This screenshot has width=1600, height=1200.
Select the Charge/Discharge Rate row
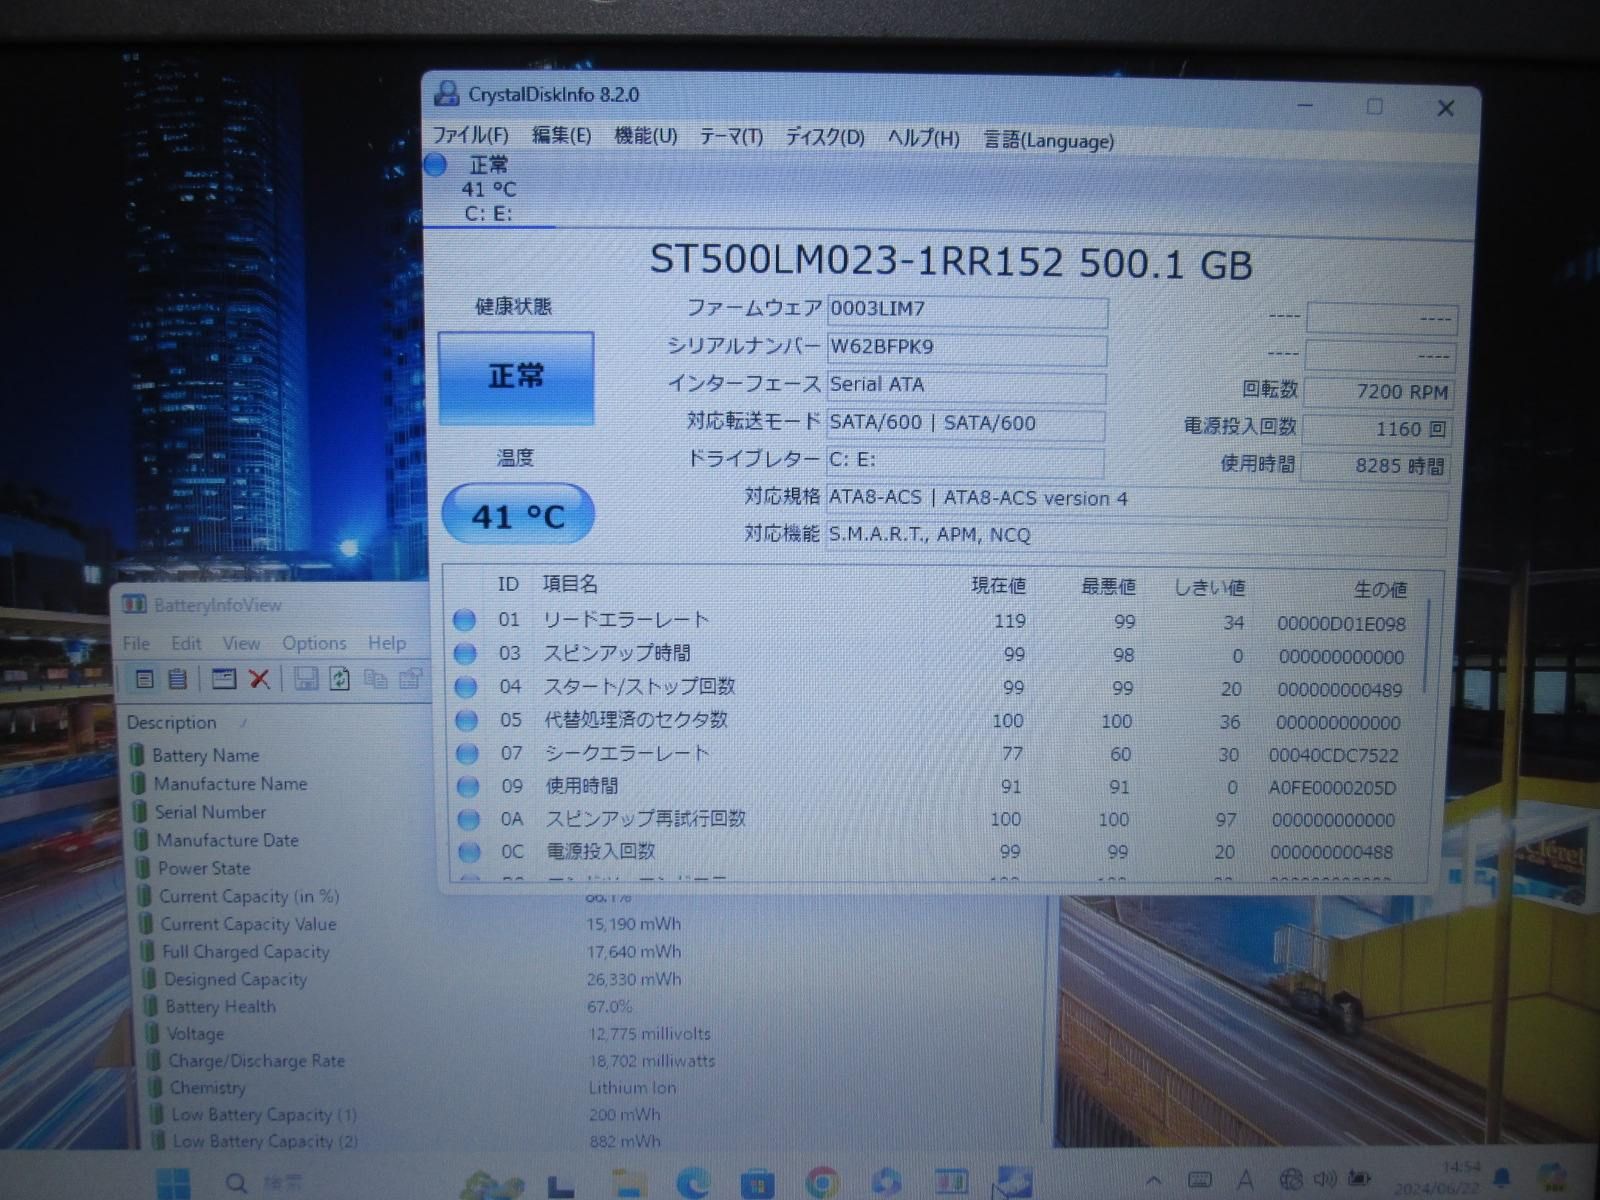[256, 1060]
